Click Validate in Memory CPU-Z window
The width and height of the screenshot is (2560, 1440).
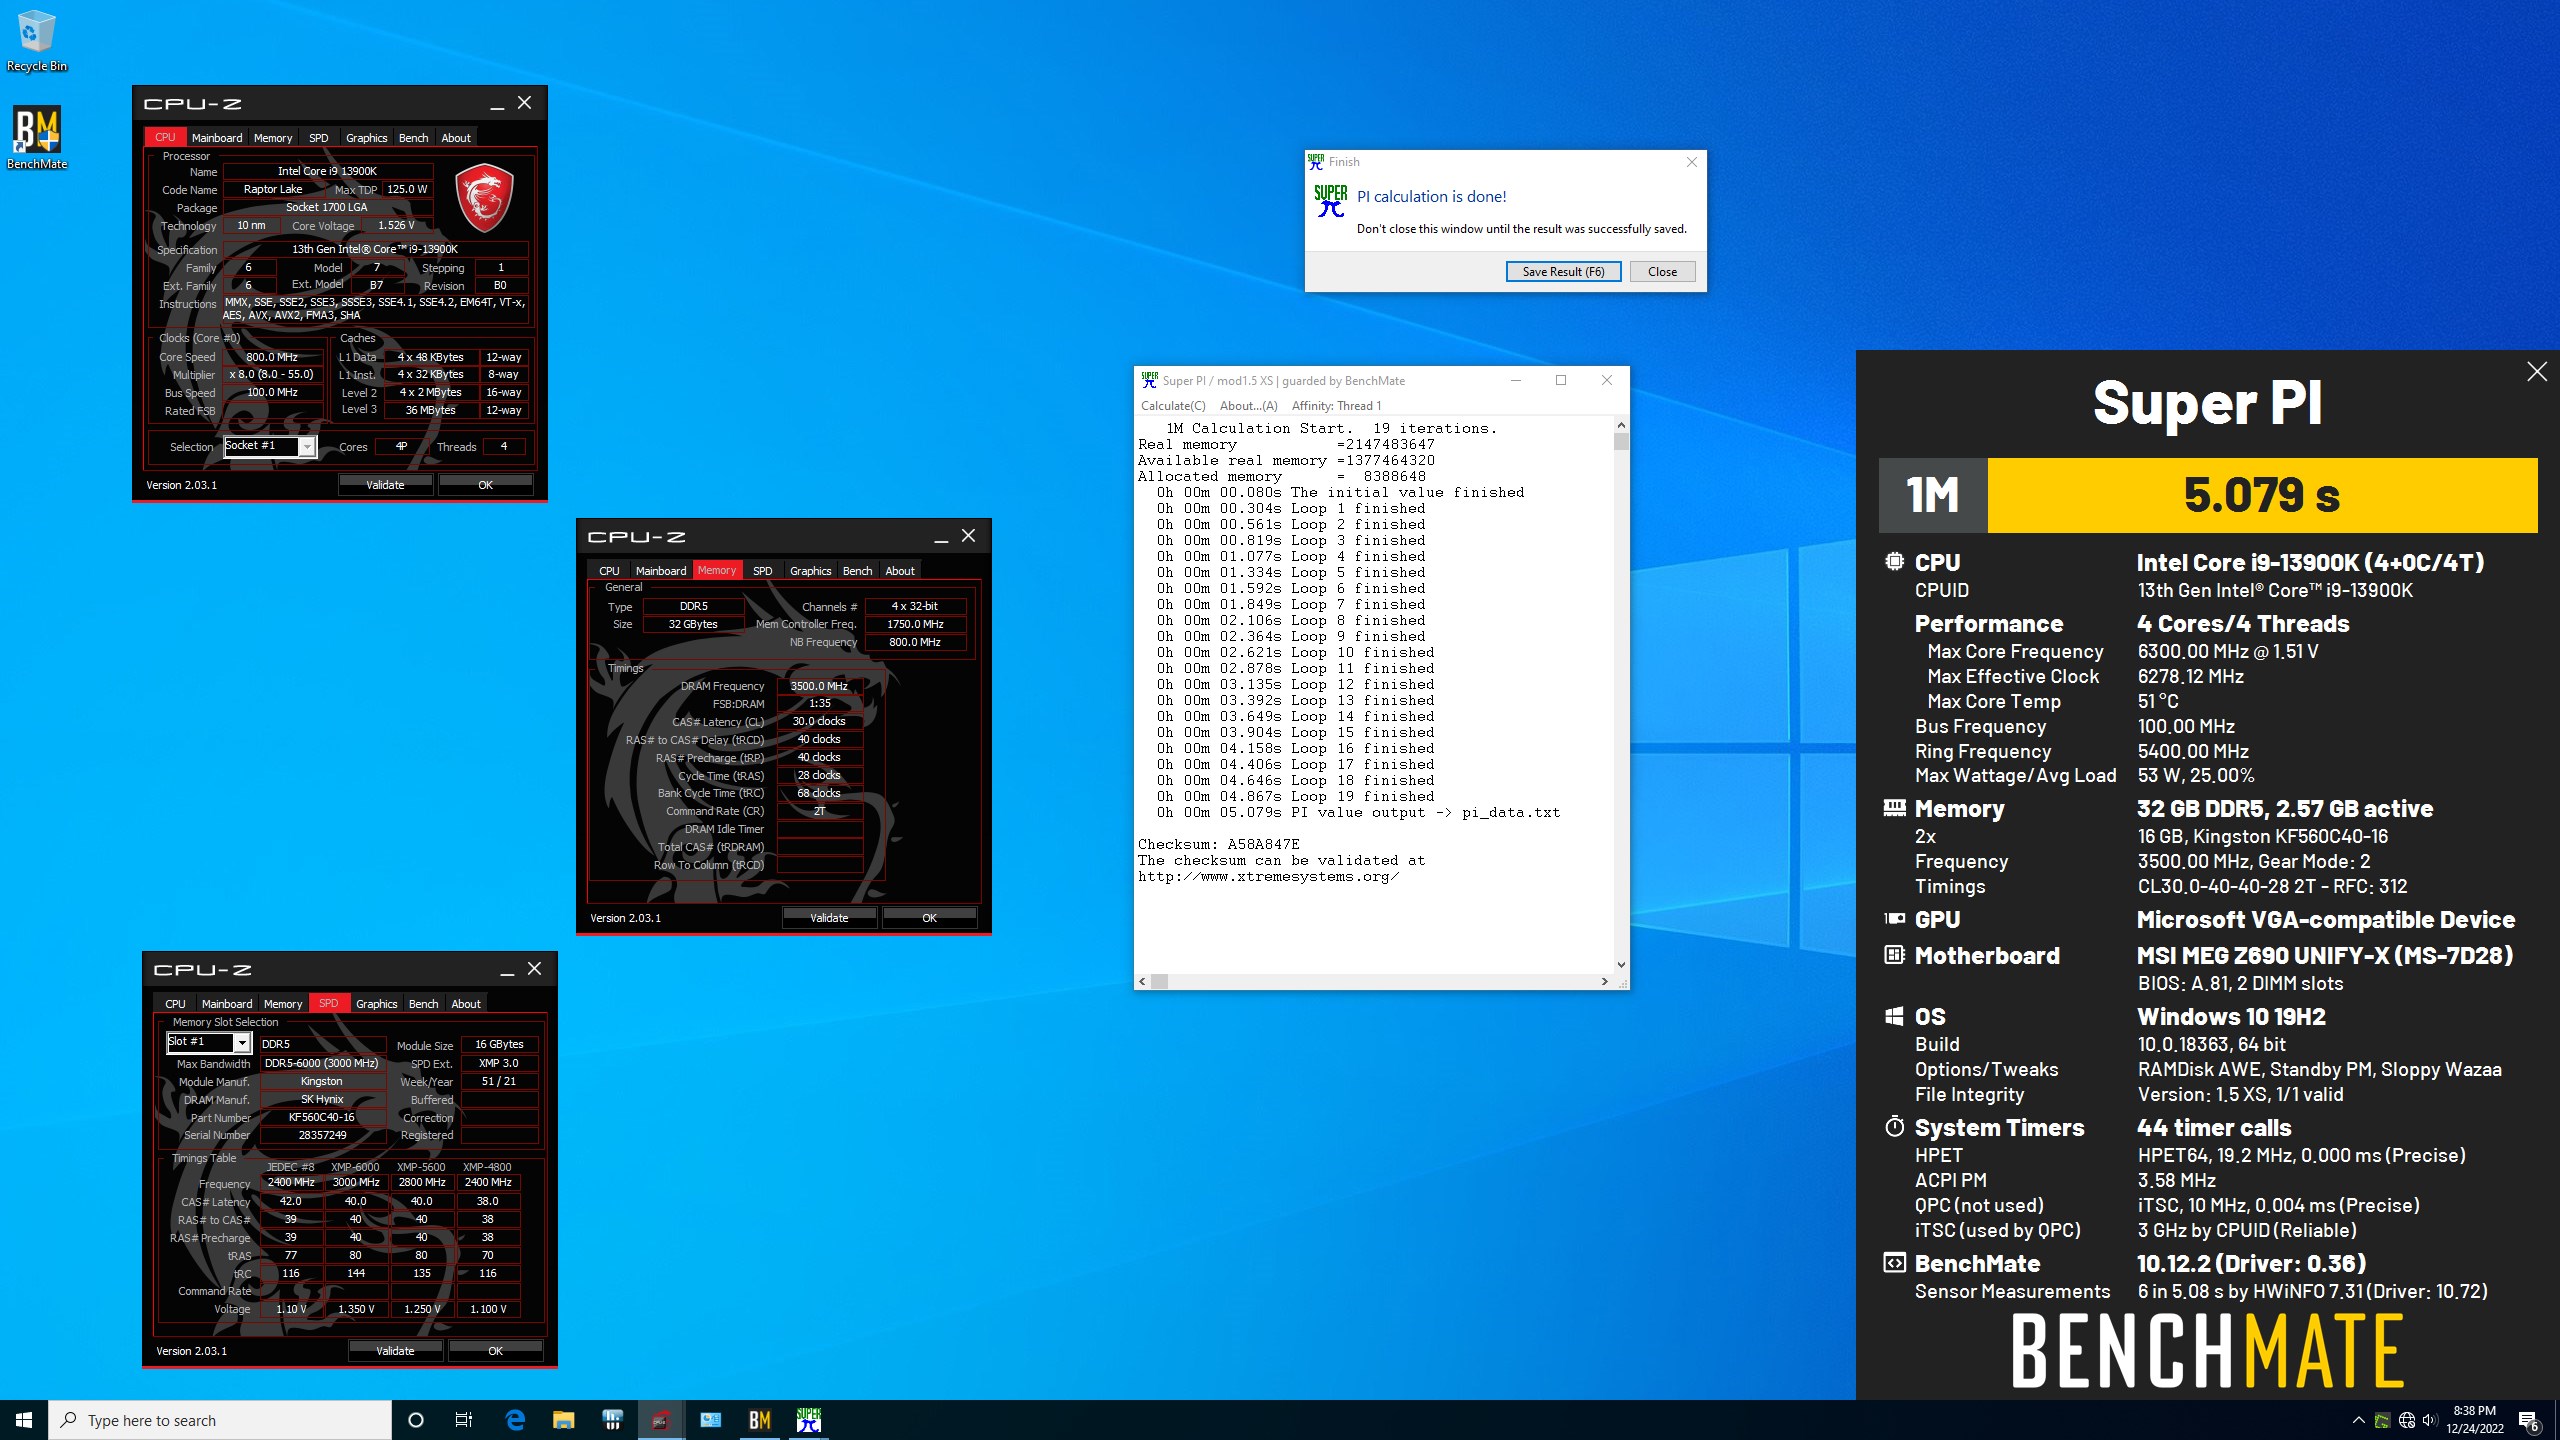click(829, 918)
